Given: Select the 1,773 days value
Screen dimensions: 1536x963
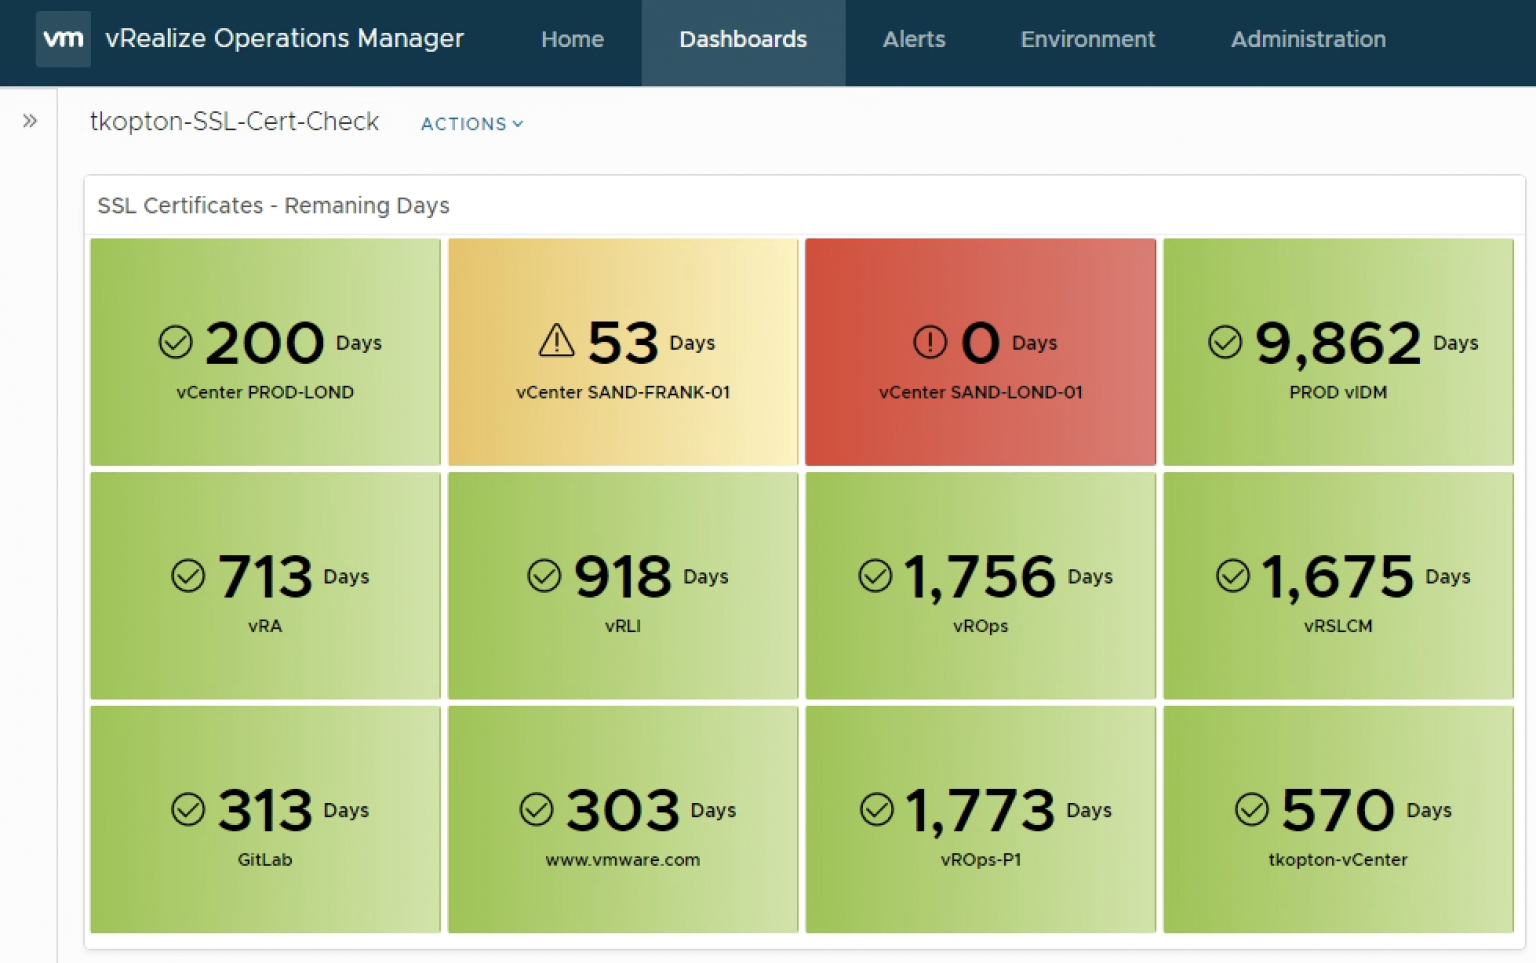Looking at the screenshot, I should click(x=980, y=811).
